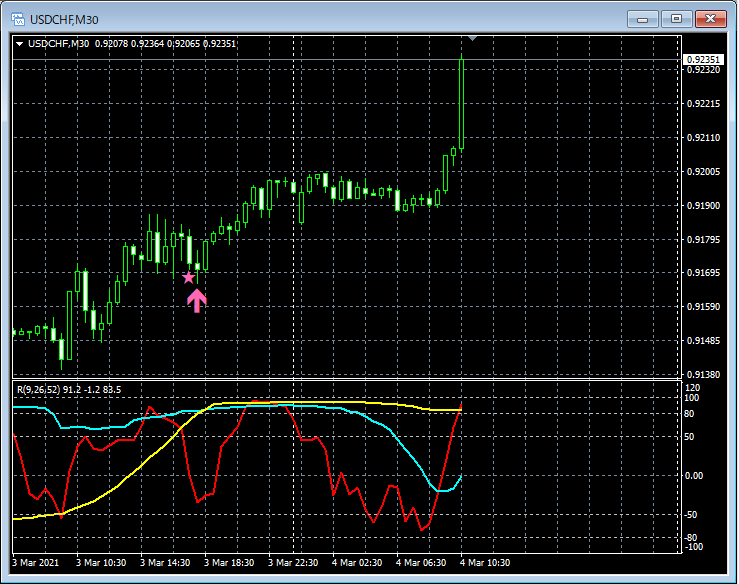
Task: Click price scale value 0.91380
Action: (704, 374)
